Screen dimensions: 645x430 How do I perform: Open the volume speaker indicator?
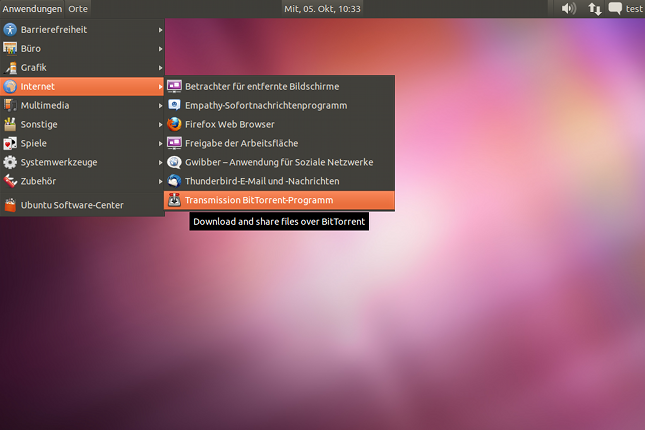[x=569, y=8]
